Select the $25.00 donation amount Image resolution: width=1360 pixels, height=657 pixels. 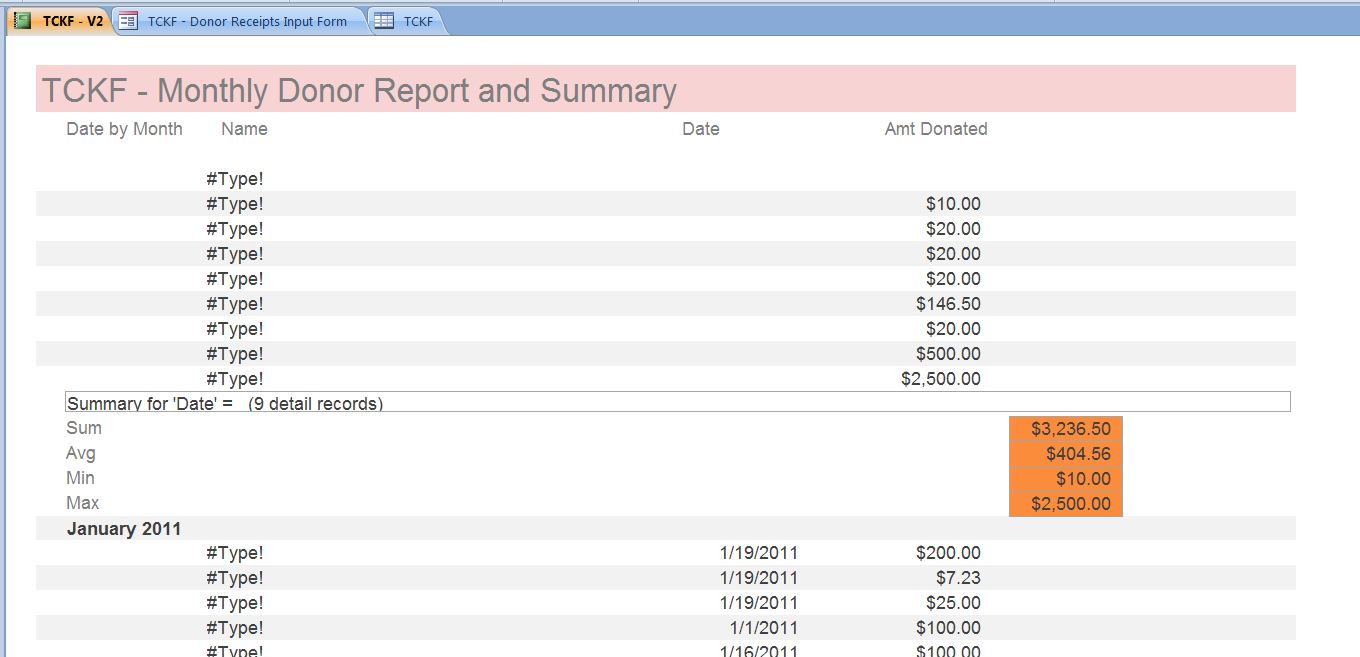(x=953, y=603)
